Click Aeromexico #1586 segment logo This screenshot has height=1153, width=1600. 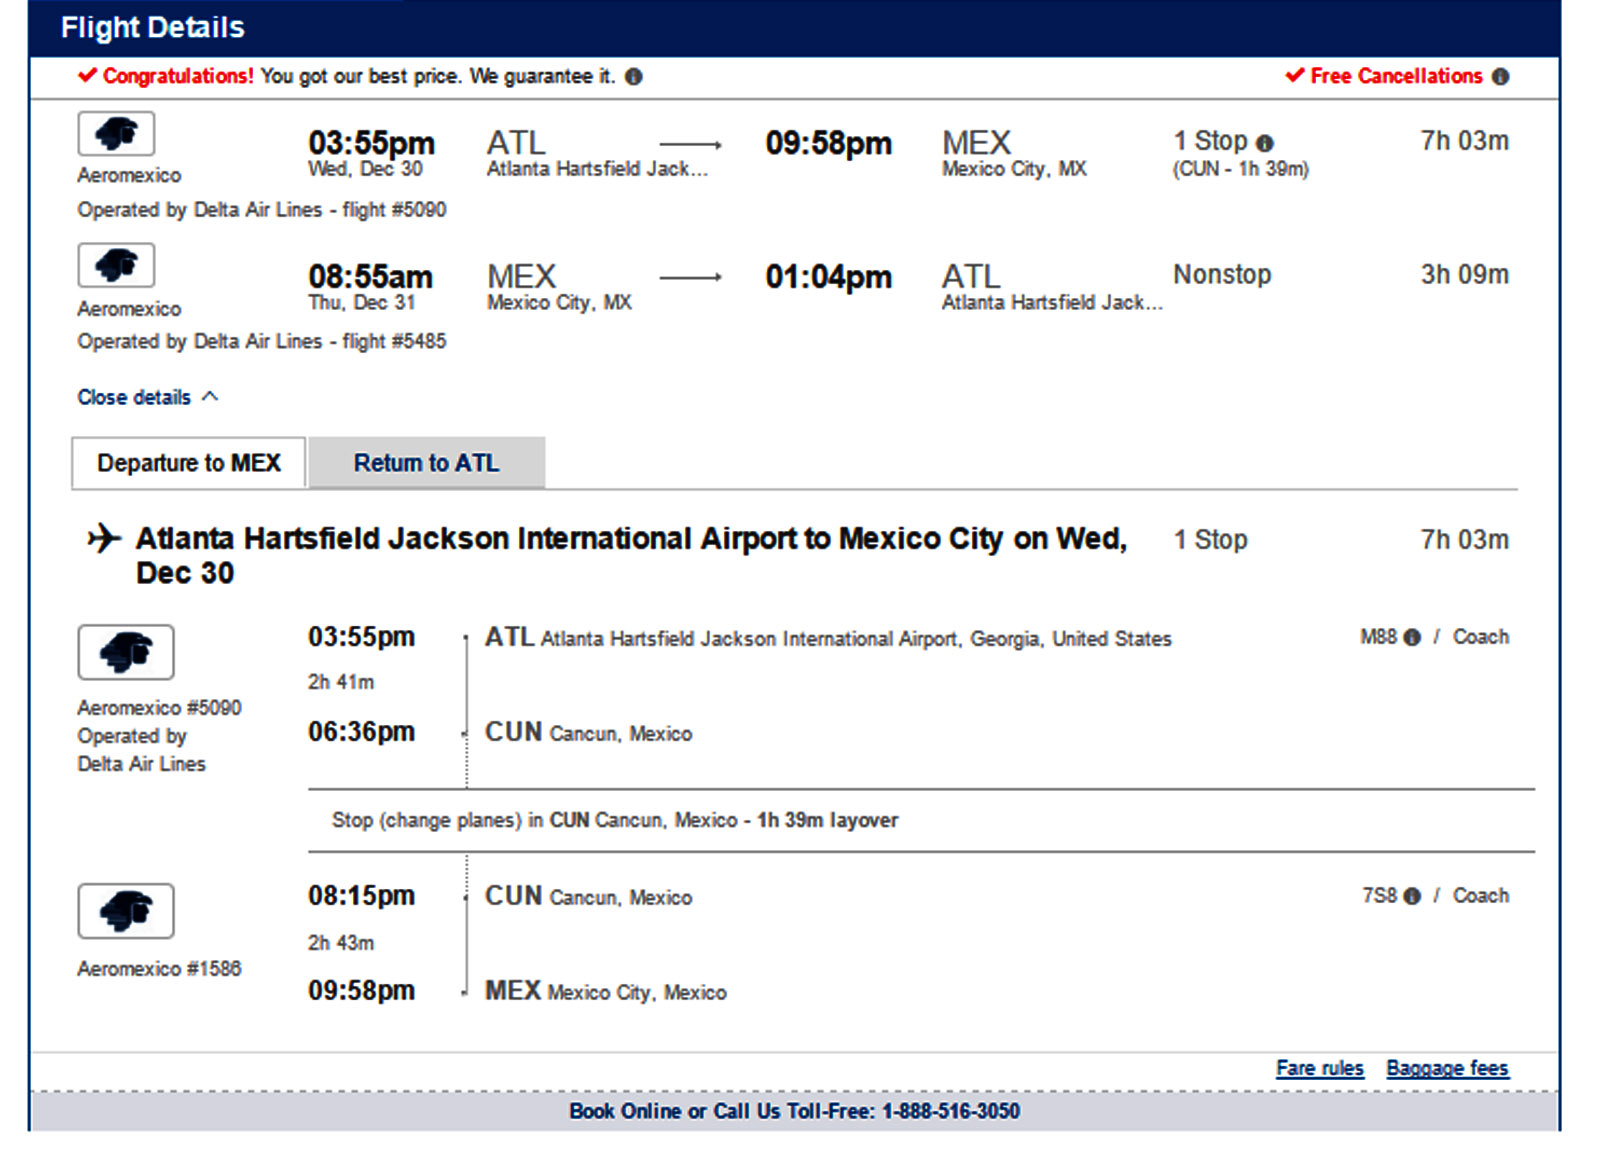pyautogui.click(x=126, y=911)
